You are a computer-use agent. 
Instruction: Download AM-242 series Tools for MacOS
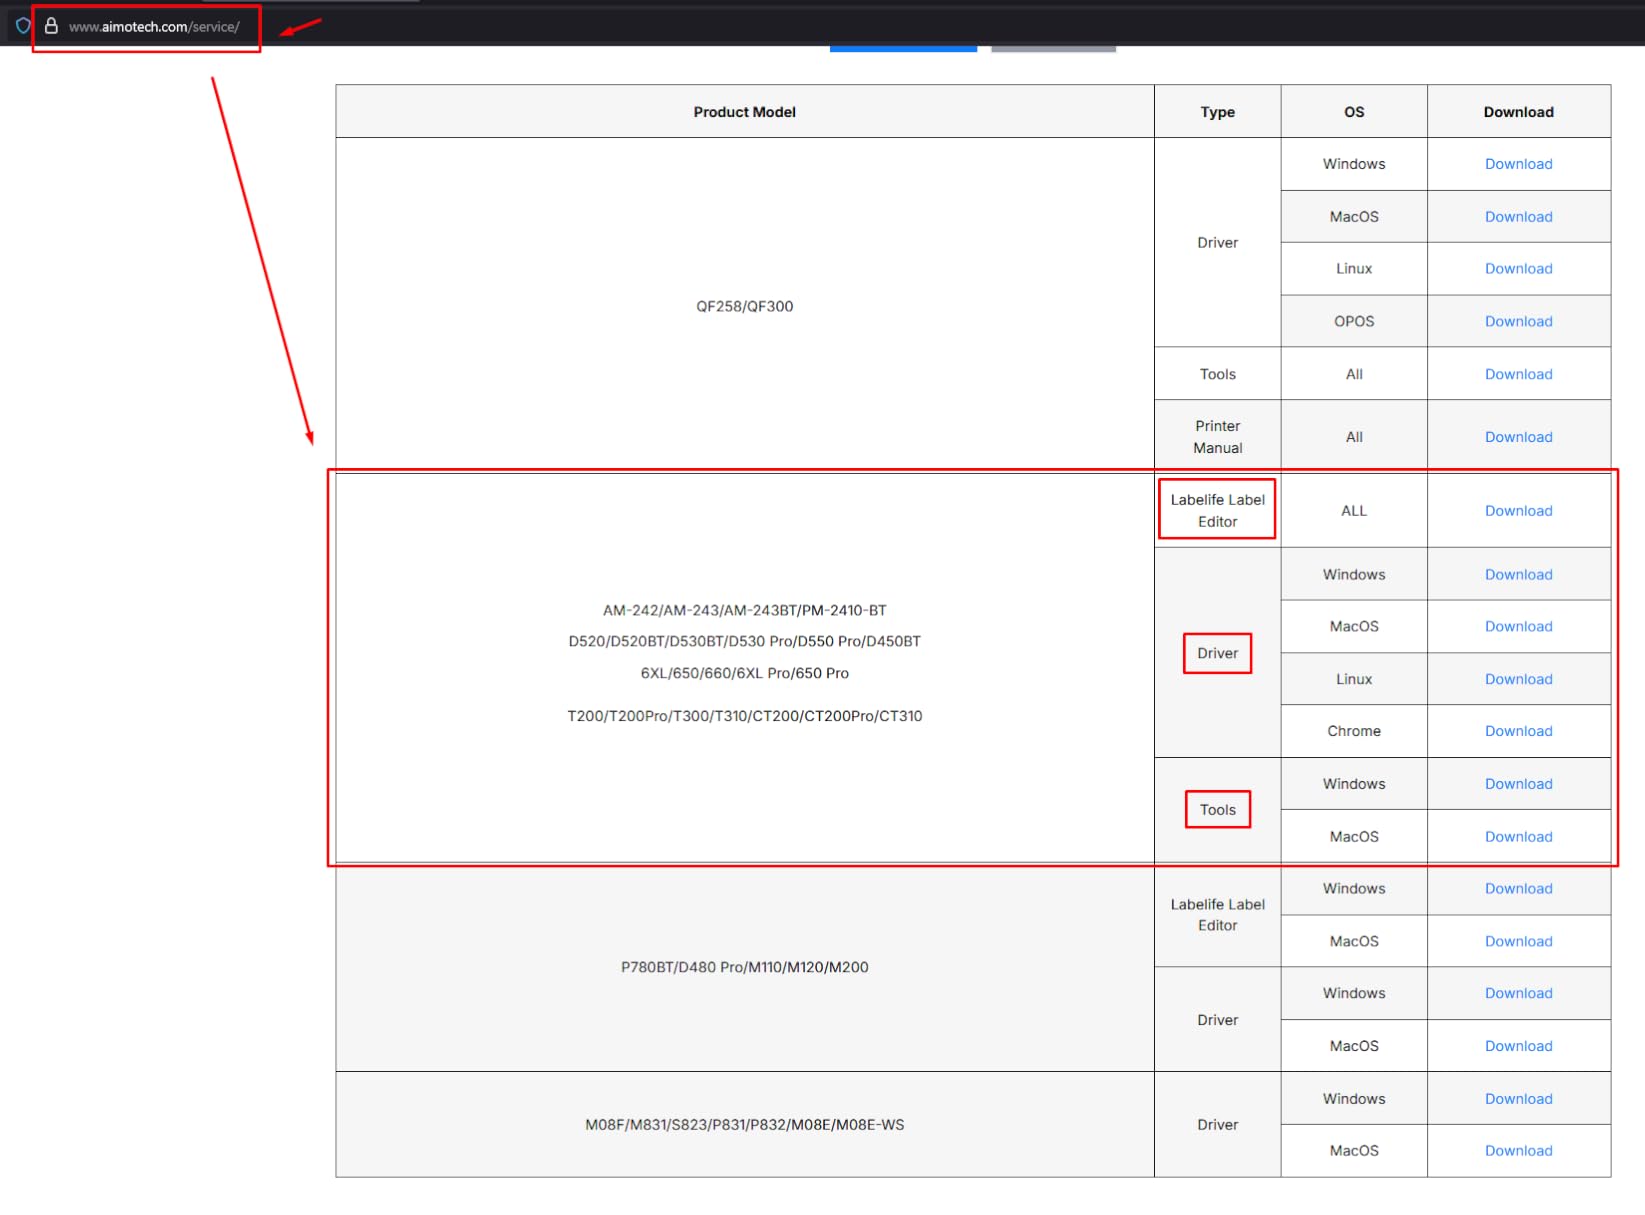[x=1517, y=837]
